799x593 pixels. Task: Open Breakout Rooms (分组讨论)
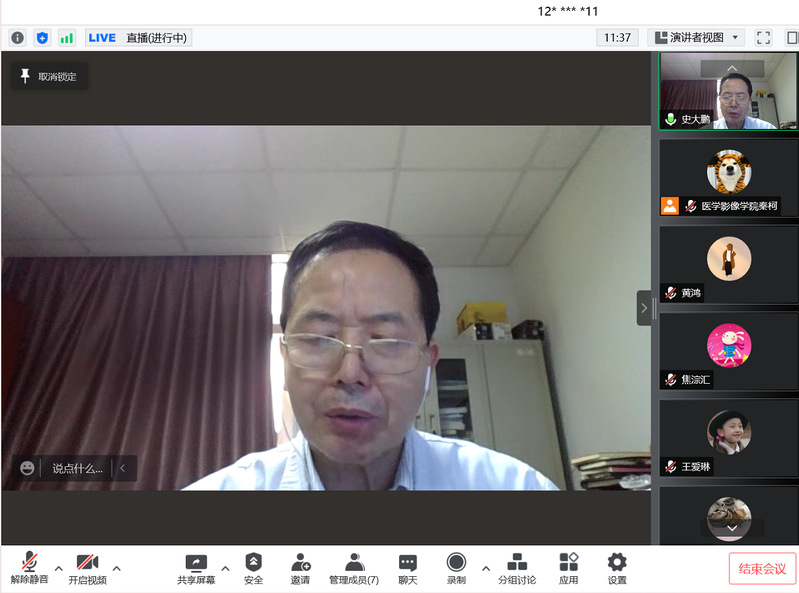(517, 568)
